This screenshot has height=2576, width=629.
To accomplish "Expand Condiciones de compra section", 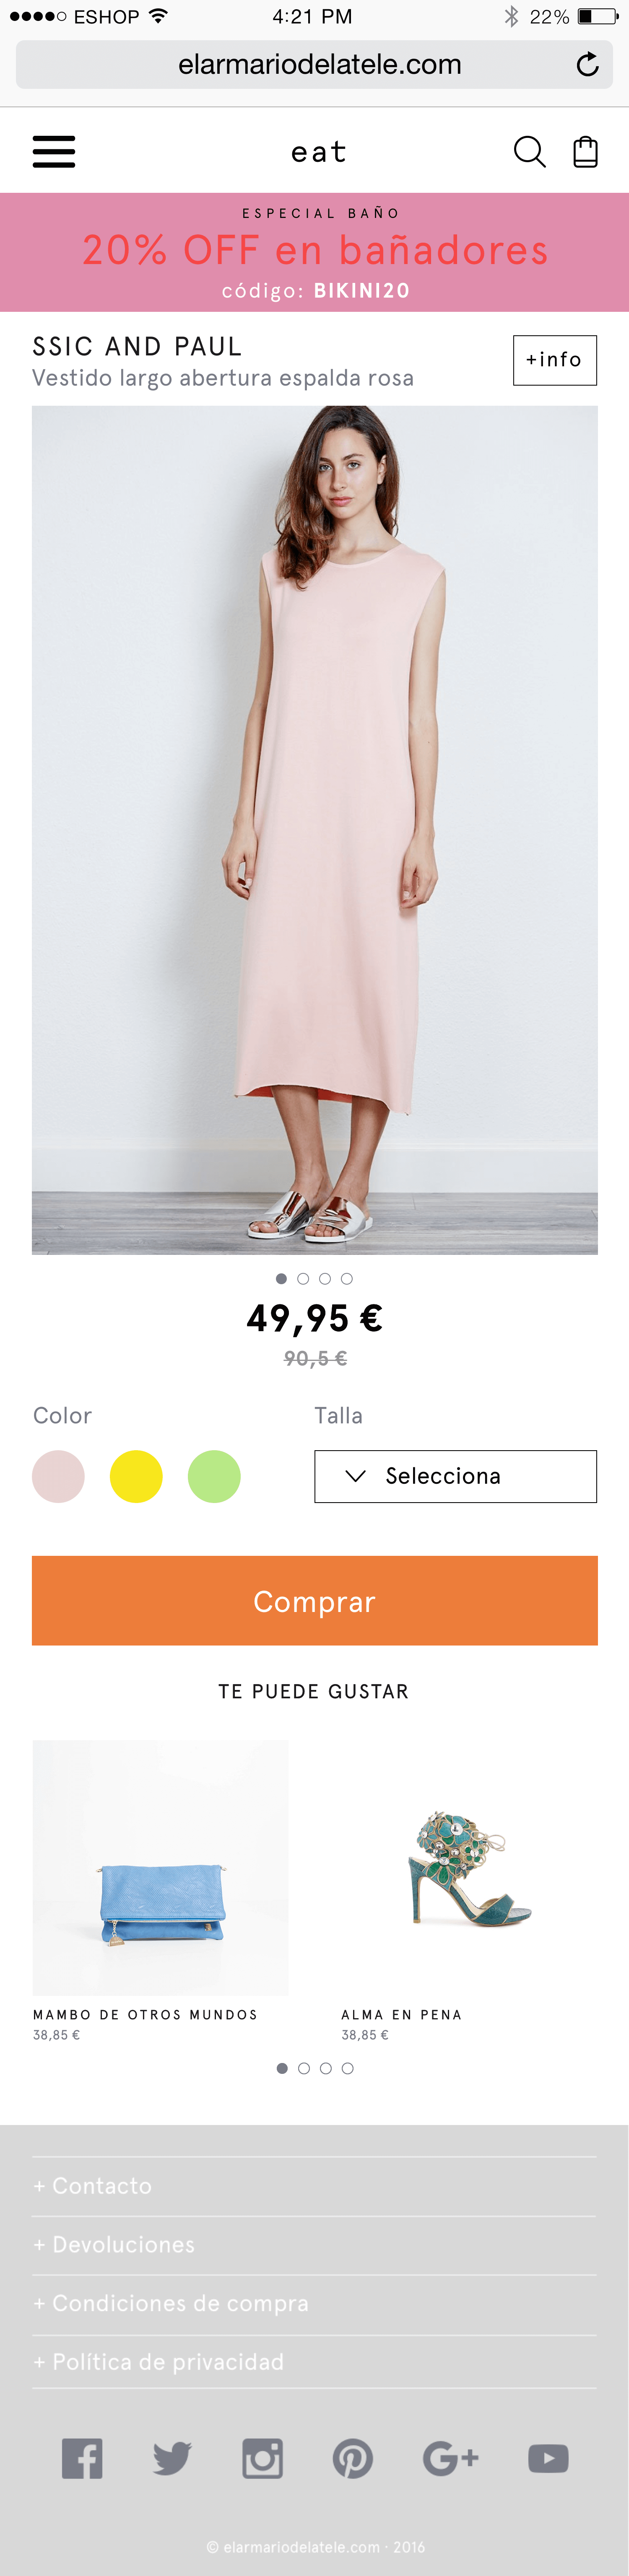I will coord(314,2304).
